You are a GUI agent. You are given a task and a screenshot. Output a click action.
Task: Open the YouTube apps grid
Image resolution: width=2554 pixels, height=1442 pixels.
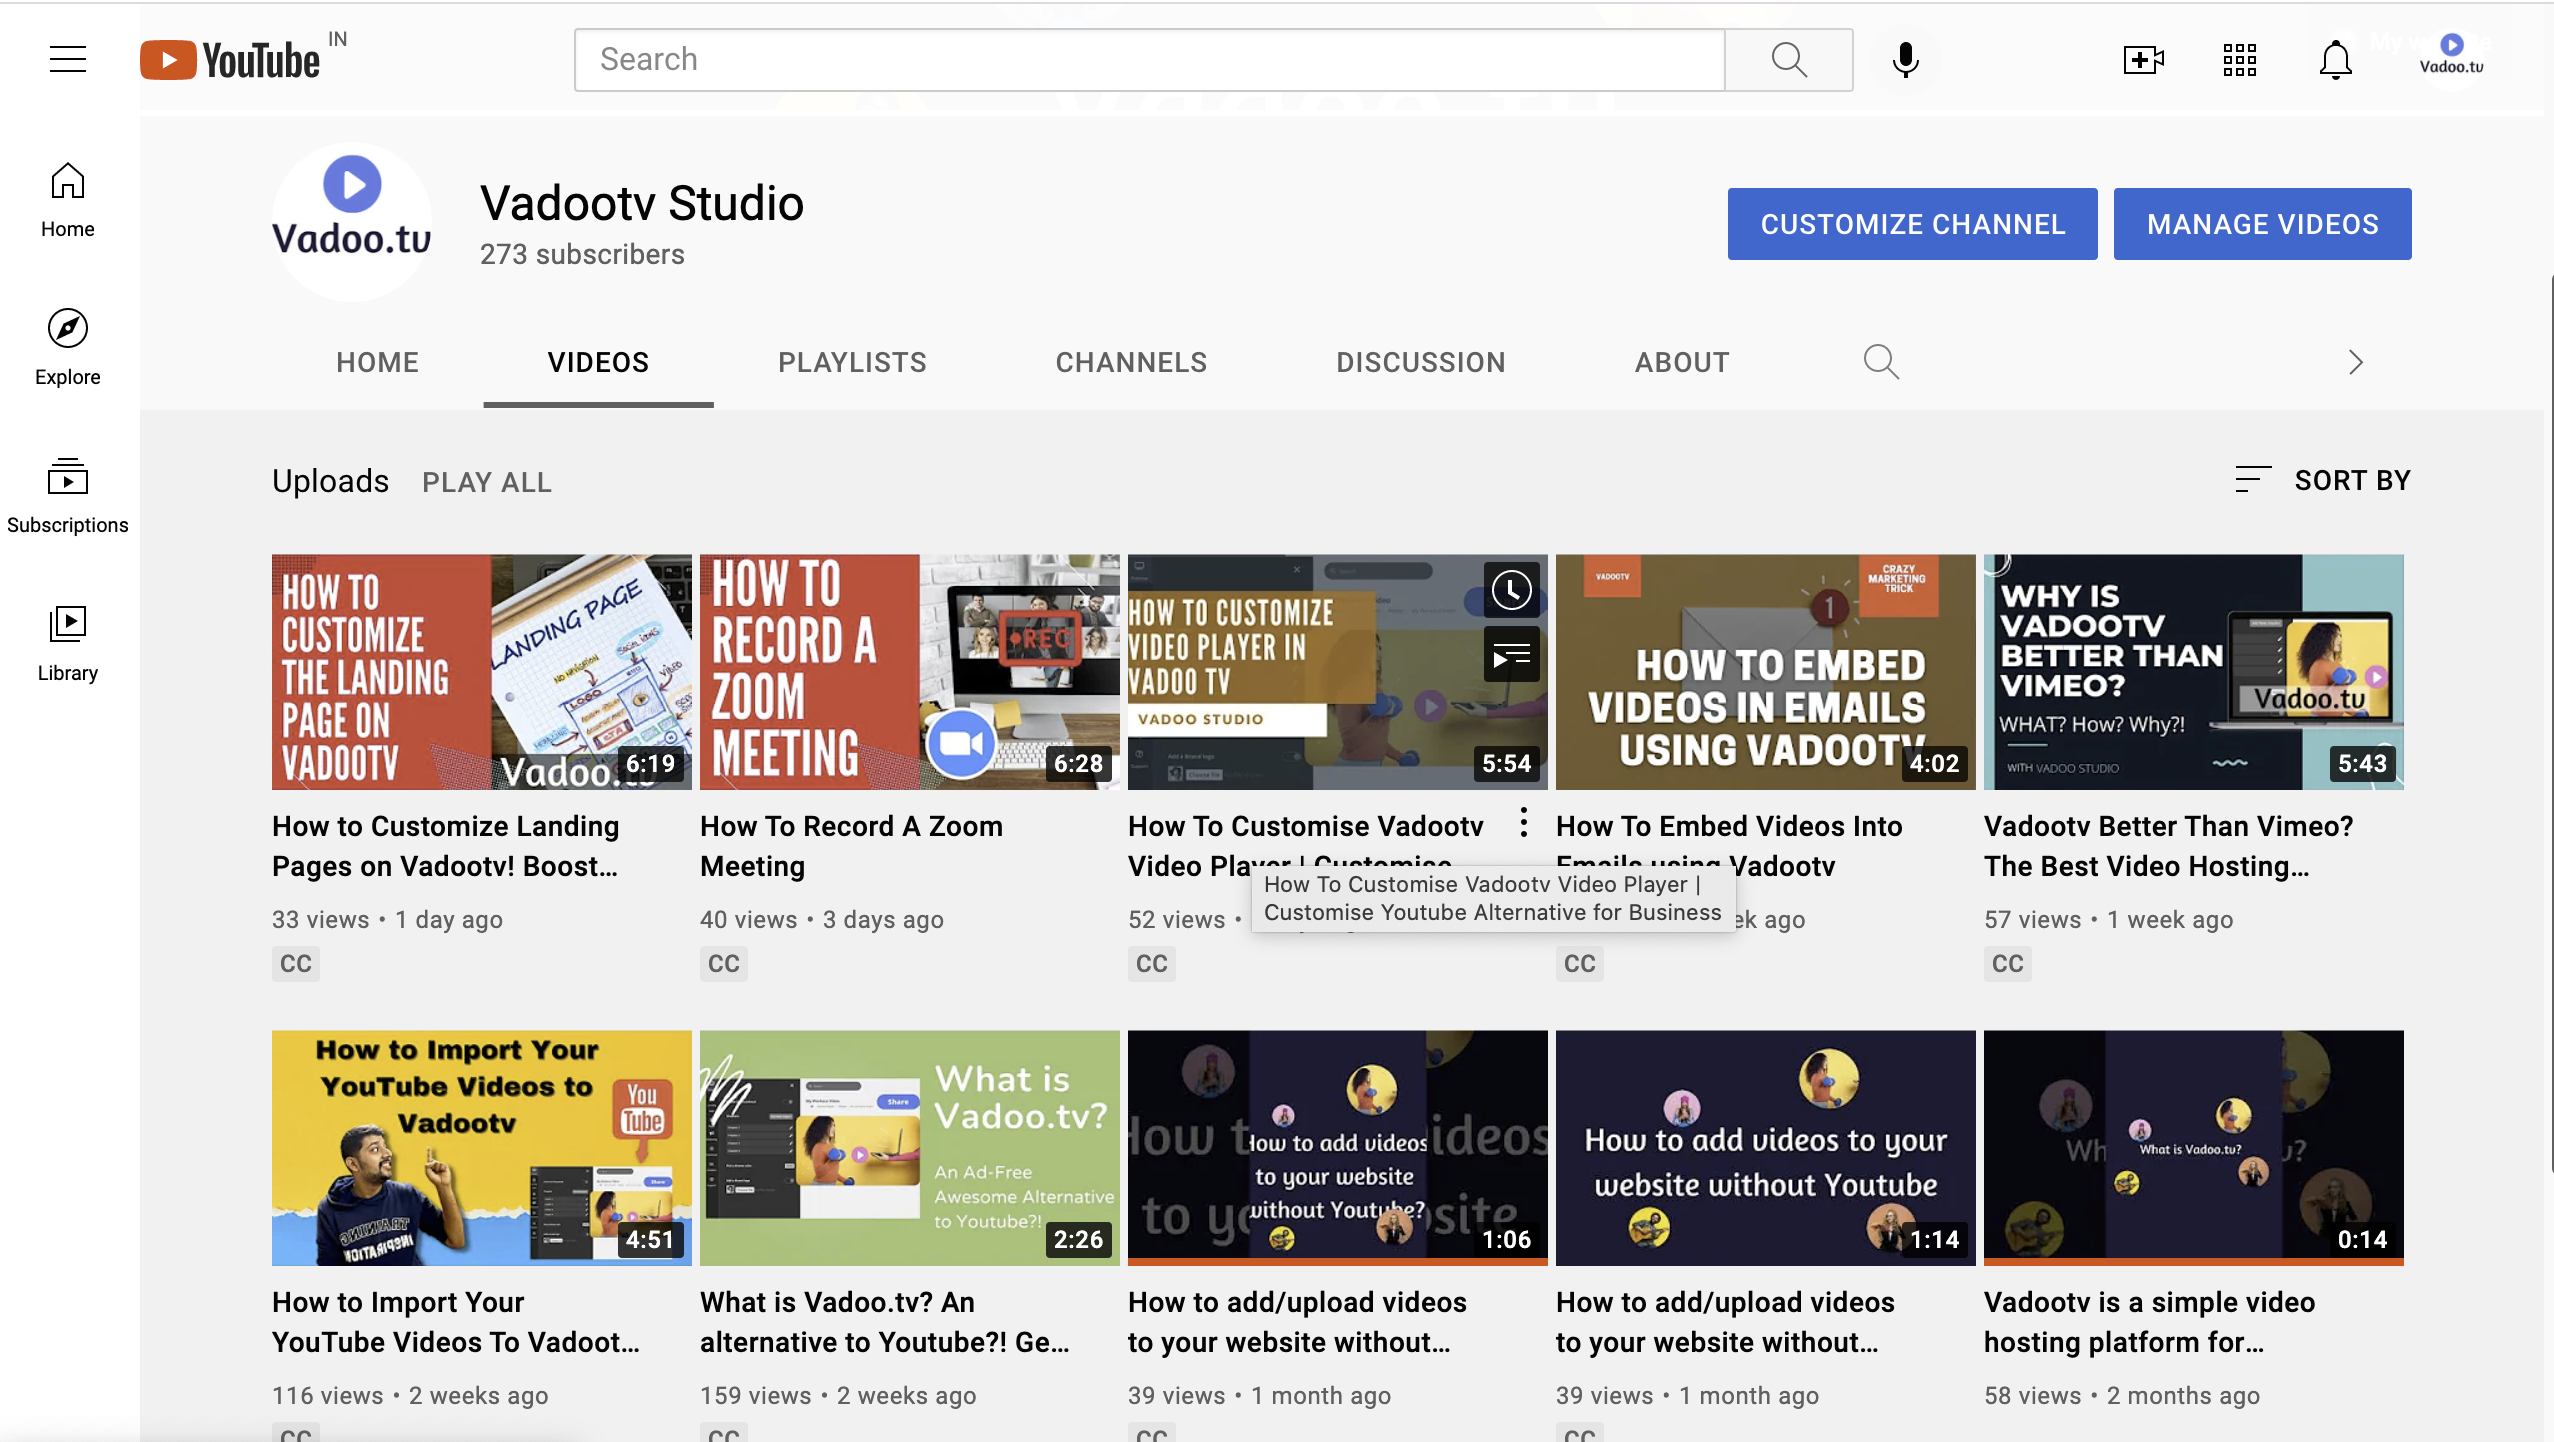pyautogui.click(x=2240, y=60)
